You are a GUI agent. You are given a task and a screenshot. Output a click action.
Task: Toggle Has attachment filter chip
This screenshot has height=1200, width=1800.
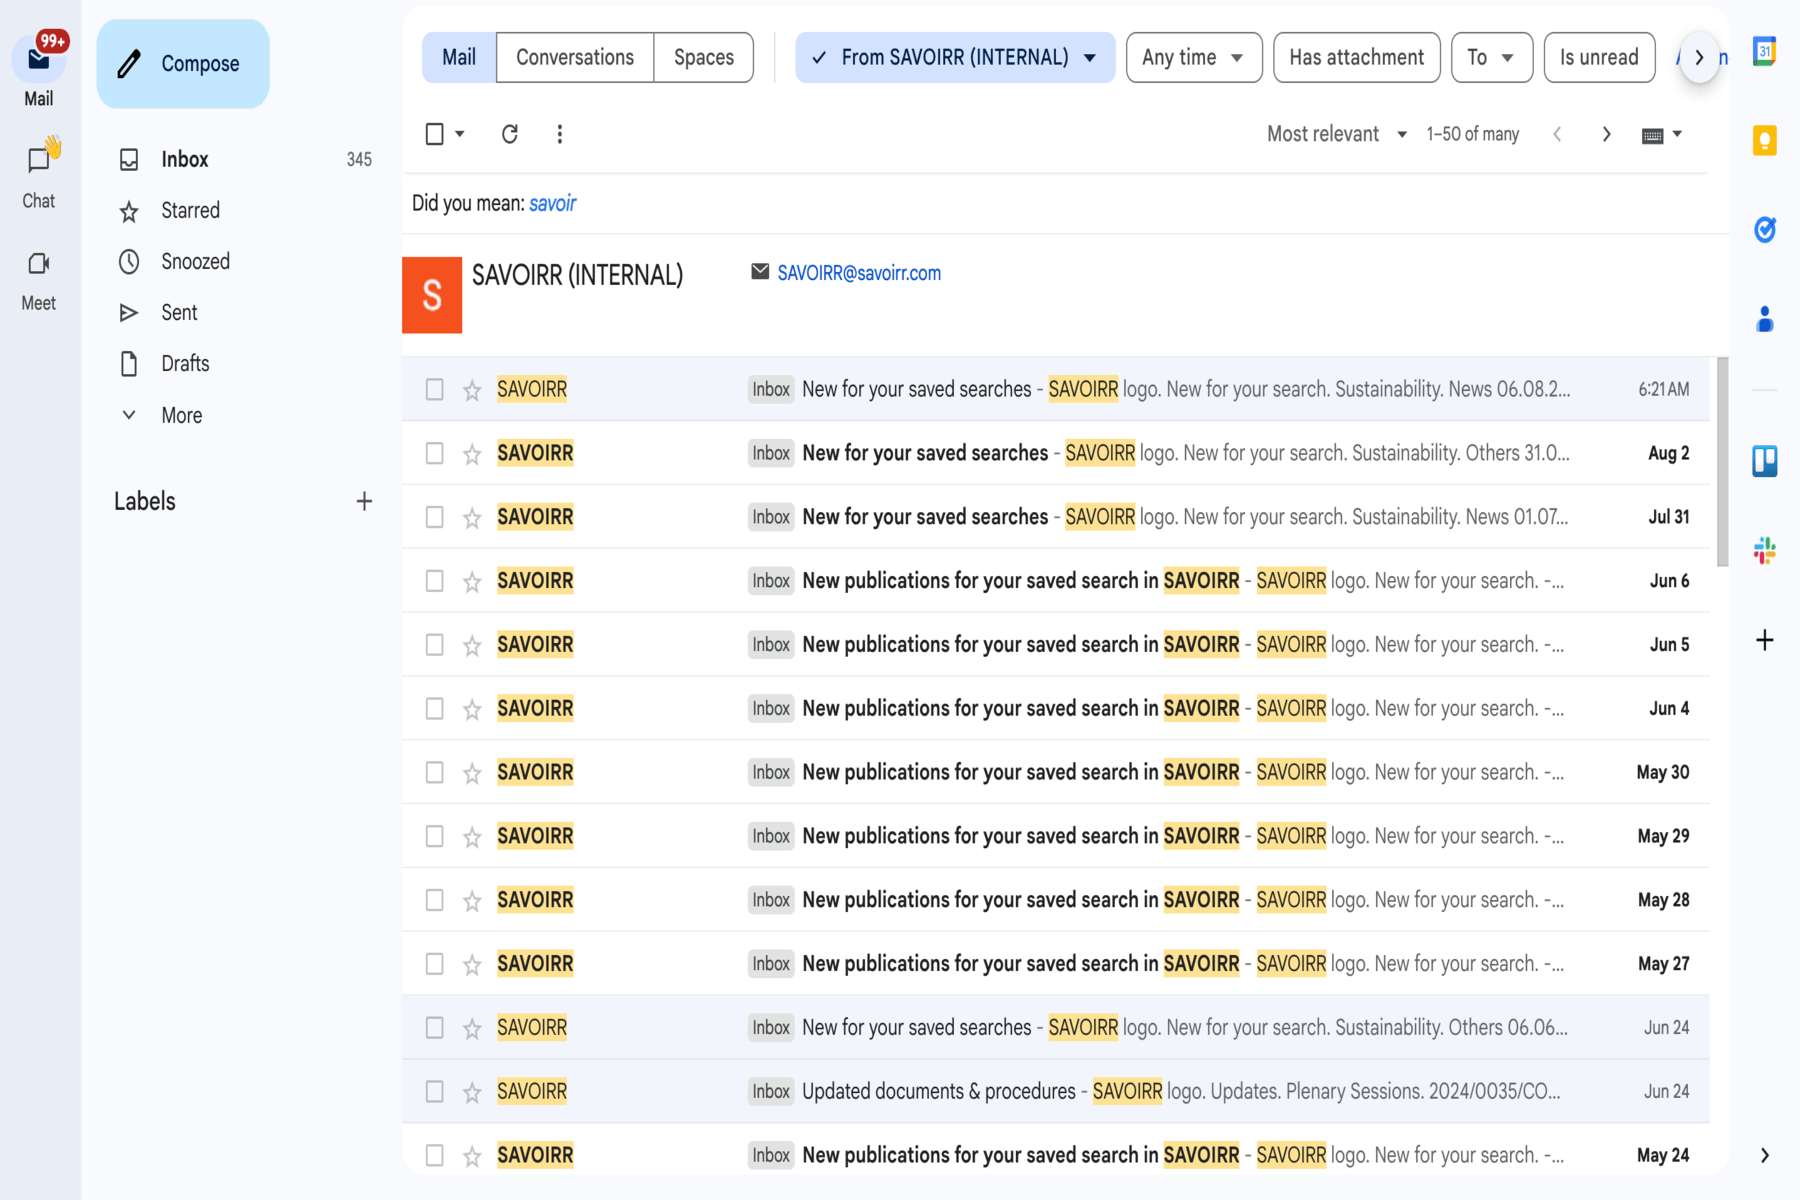[1356, 57]
